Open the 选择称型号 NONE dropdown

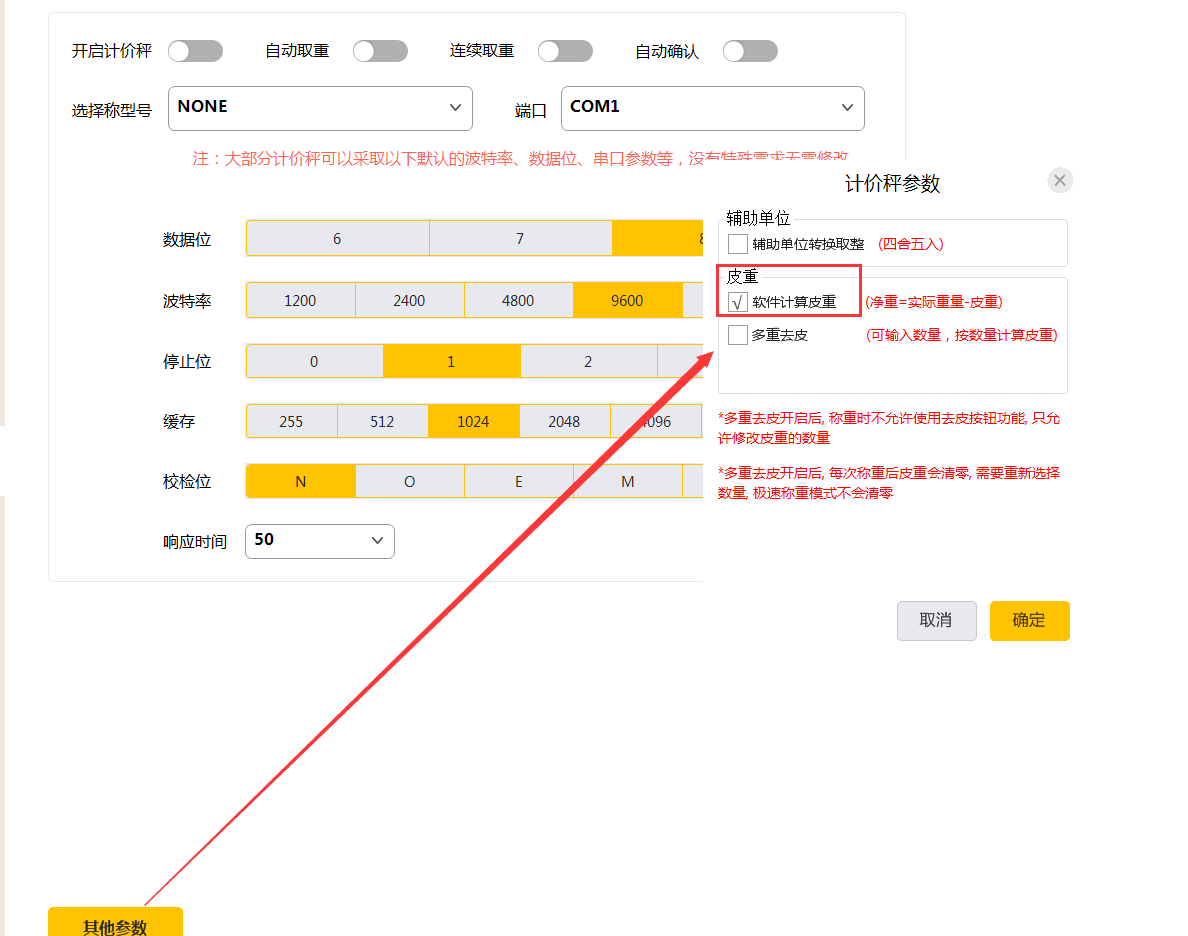[x=320, y=108]
